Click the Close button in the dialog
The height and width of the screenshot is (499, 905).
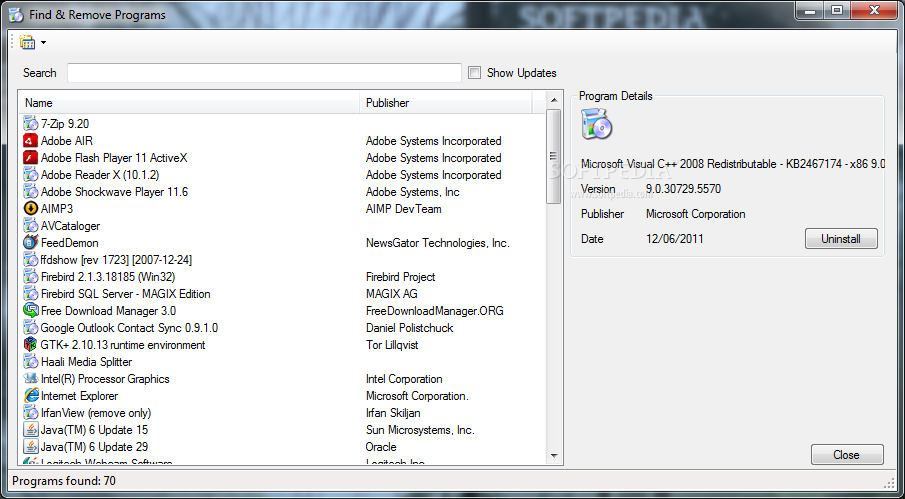pos(847,455)
